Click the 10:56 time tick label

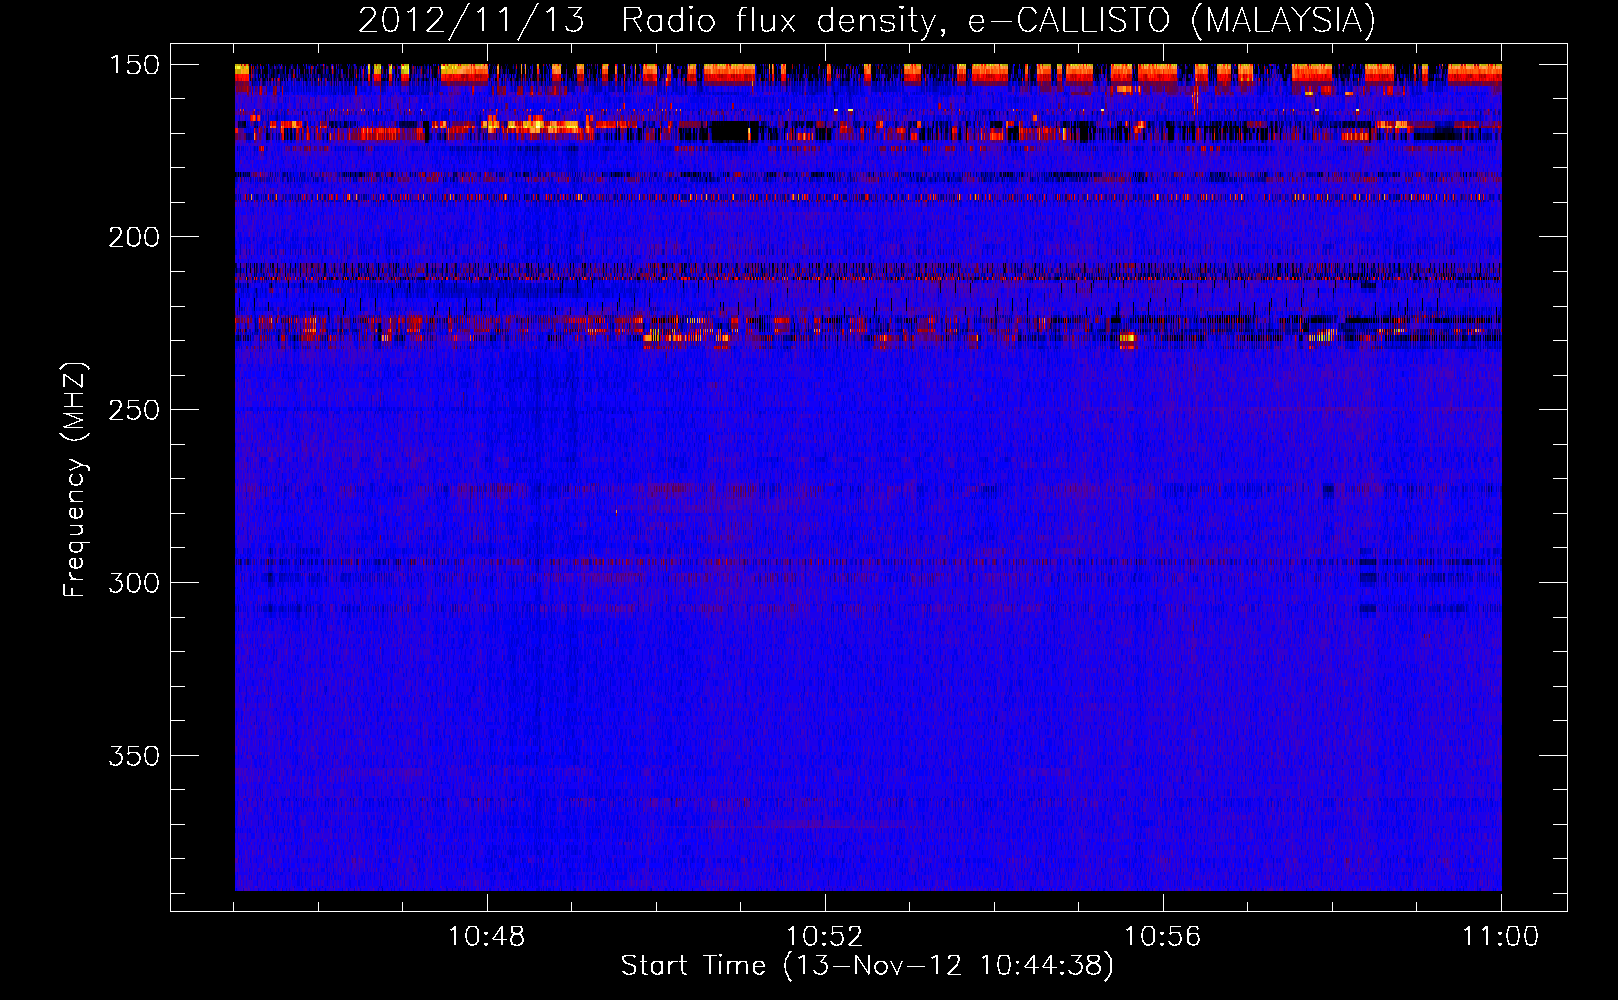pos(1163,937)
